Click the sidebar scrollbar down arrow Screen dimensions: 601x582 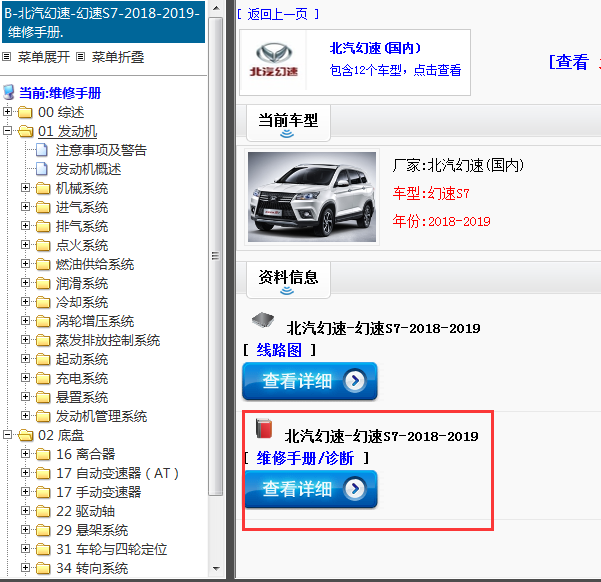[216, 569]
